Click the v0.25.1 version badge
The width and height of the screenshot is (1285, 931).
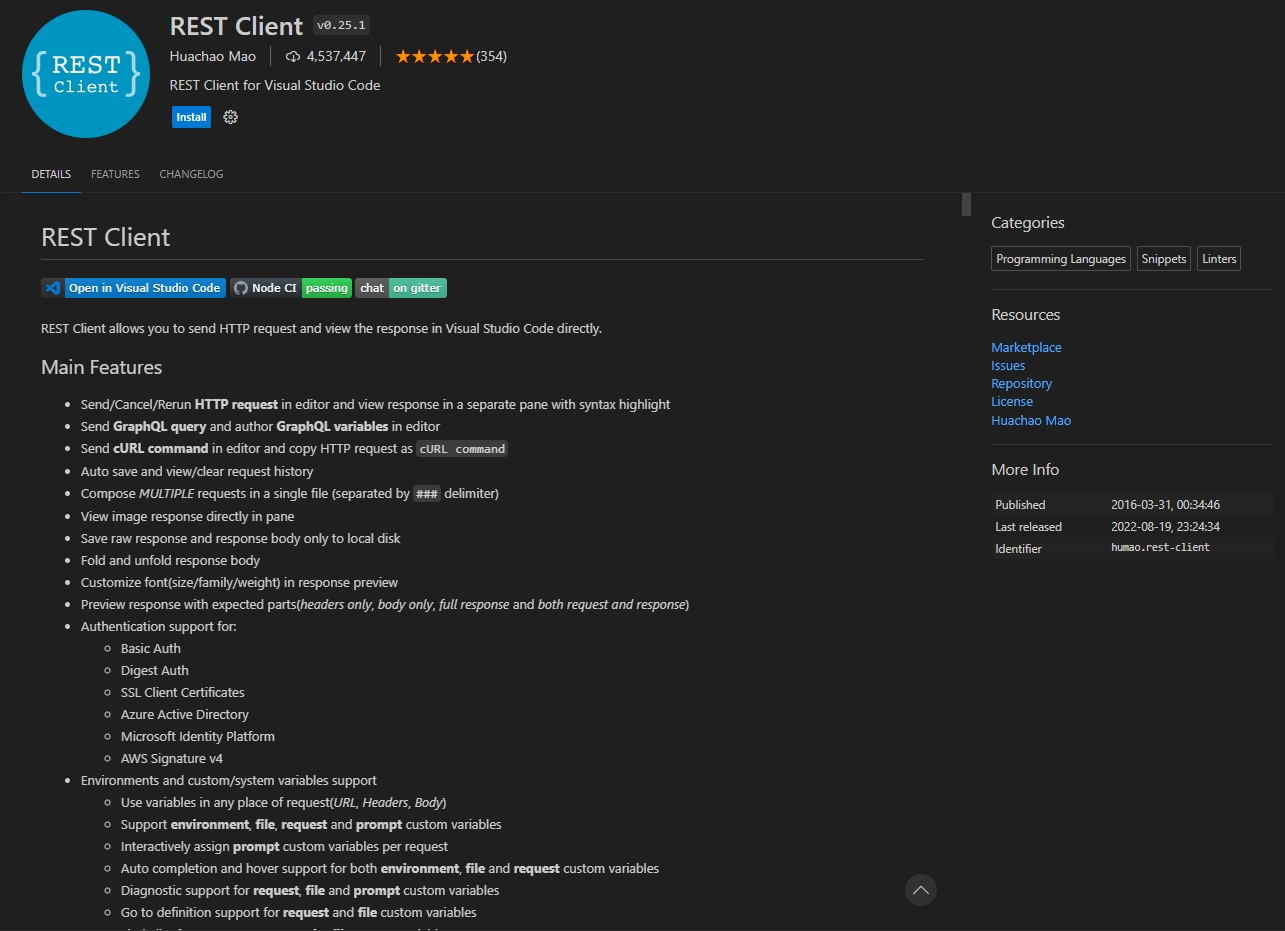[x=341, y=26]
